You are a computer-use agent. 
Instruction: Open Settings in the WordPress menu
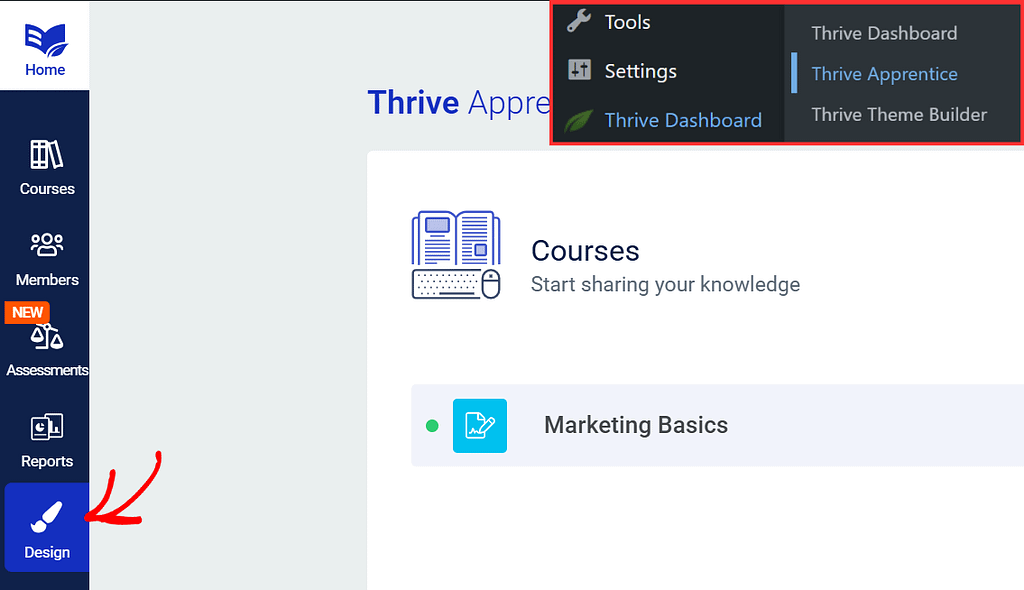640,71
